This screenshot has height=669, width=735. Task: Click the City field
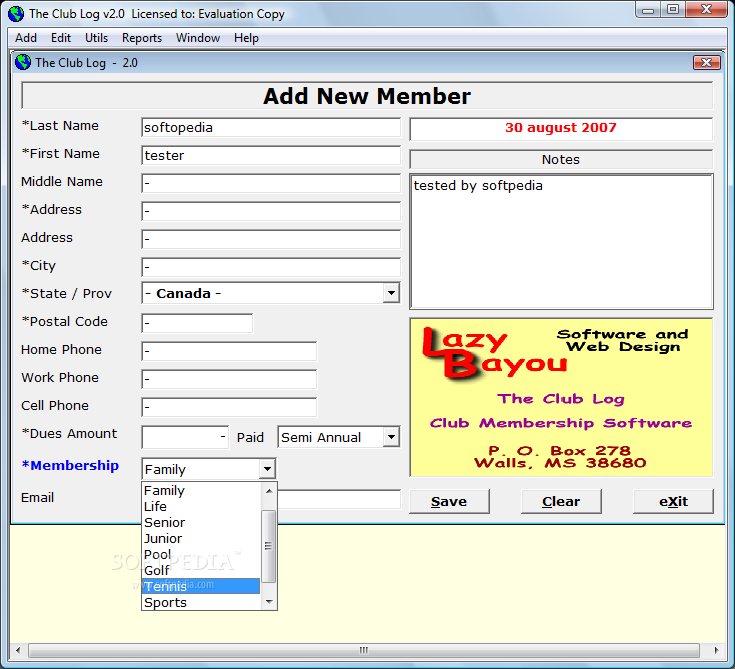(x=271, y=267)
